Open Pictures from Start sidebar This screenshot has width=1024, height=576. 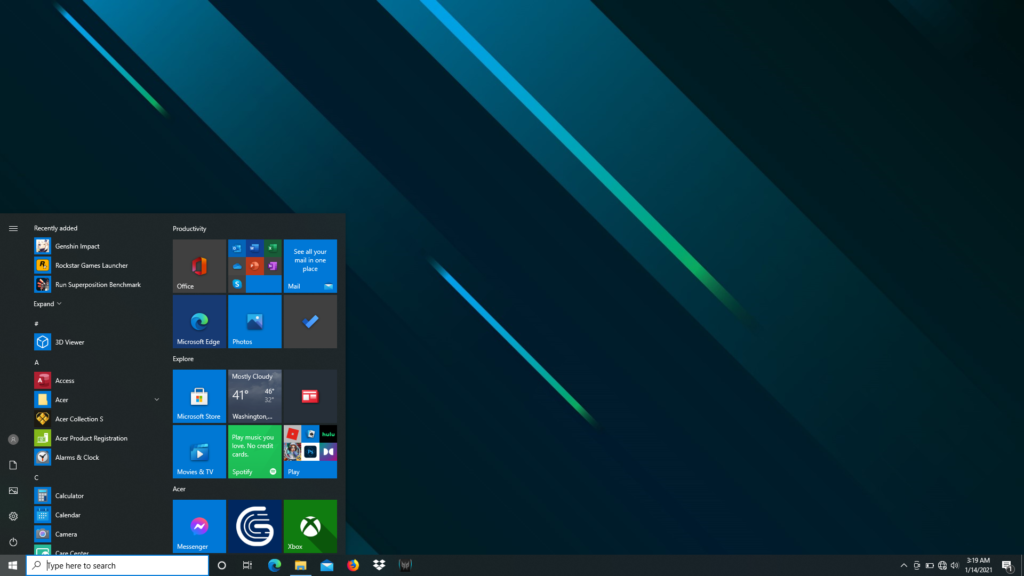coord(13,490)
